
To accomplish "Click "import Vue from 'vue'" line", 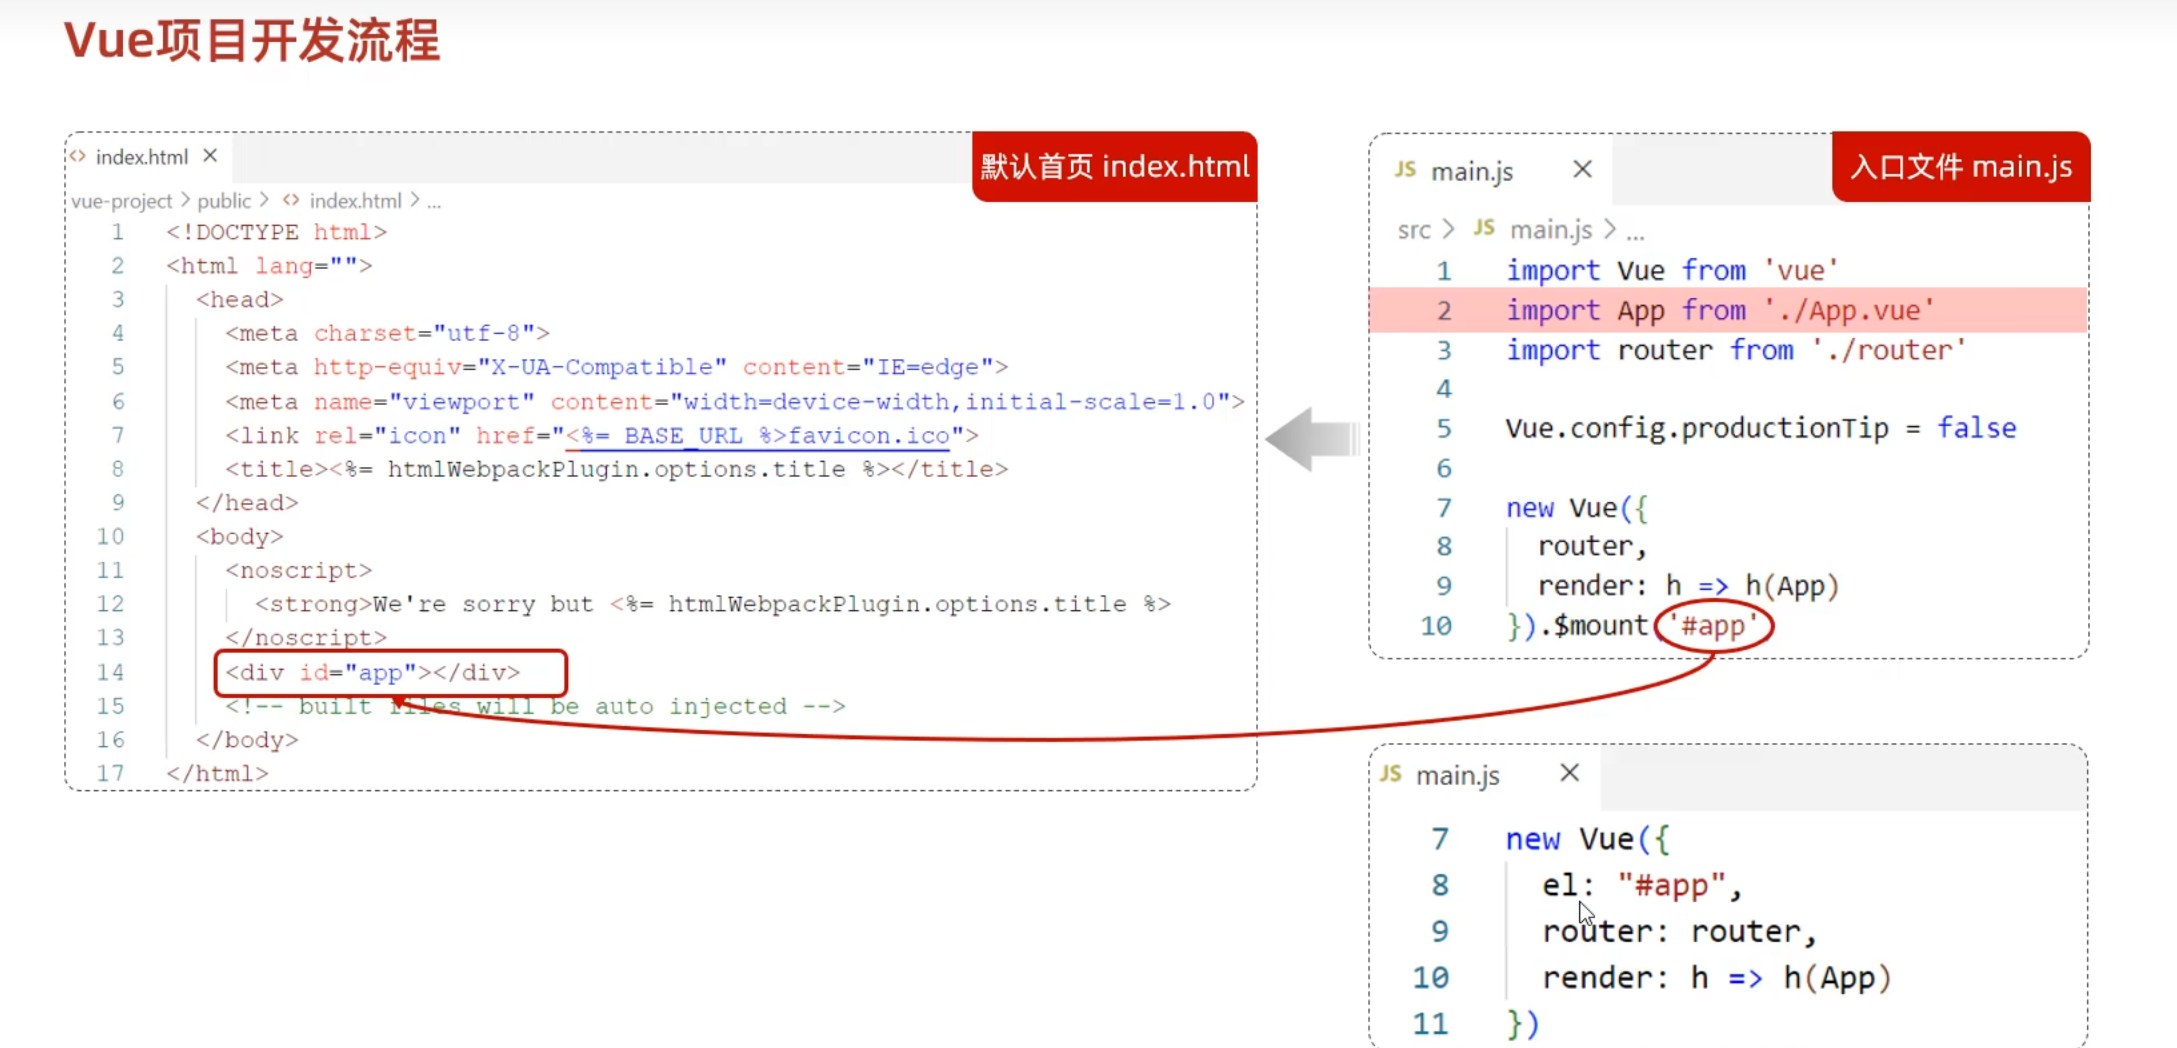I will [x=1672, y=270].
